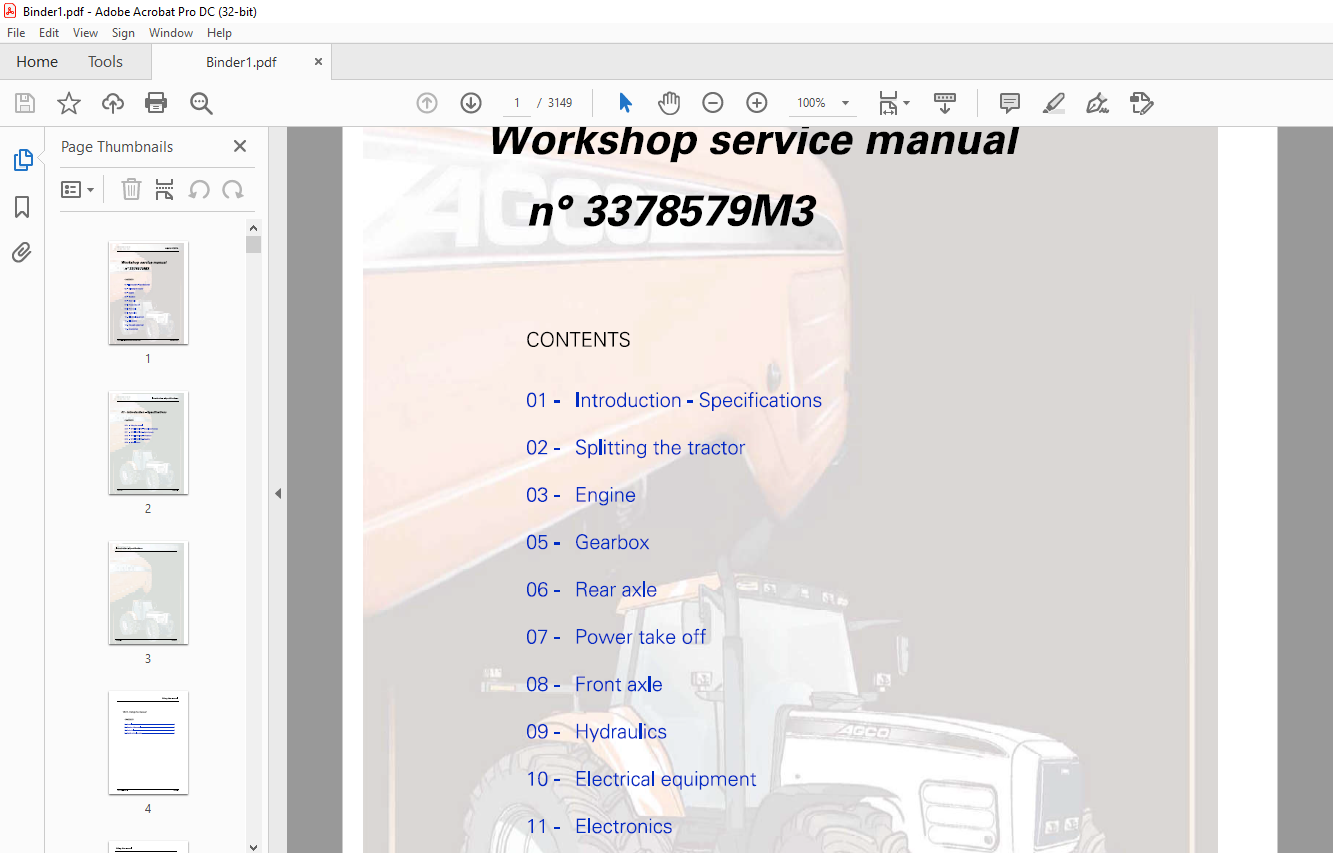This screenshot has height=853, width=1333.
Task: Click the page break scissors icon
Action: pos(165,189)
